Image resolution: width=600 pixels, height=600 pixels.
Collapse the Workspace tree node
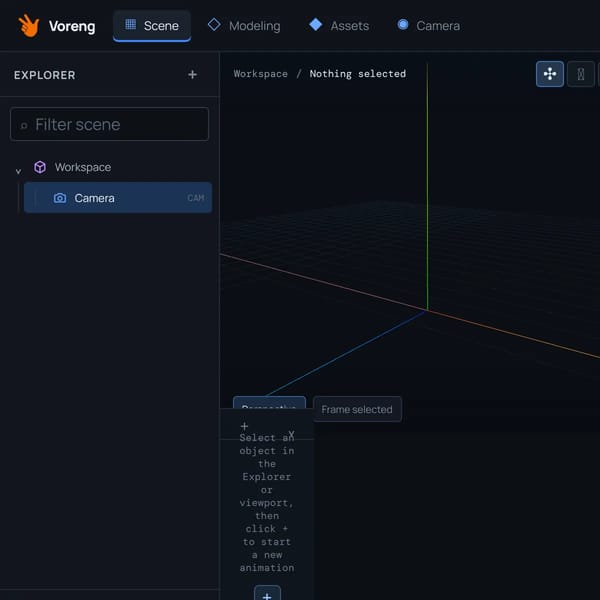pos(18,171)
